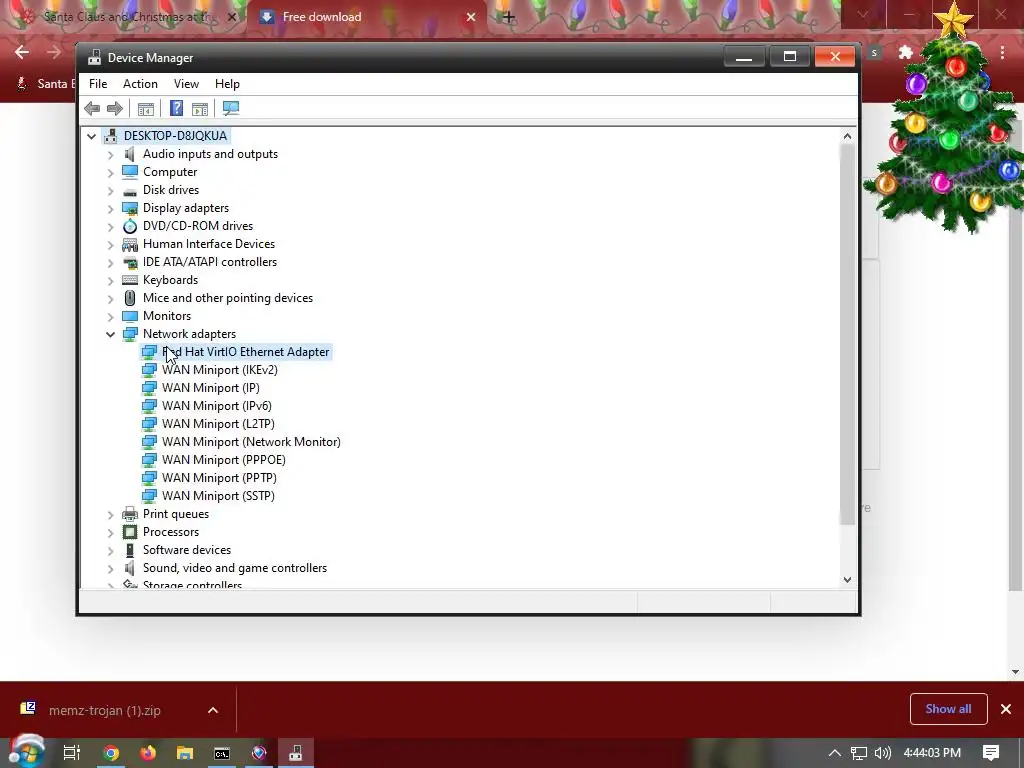The width and height of the screenshot is (1024, 768).
Task: Open the memz-trojan (1).zip download
Action: pos(104,711)
